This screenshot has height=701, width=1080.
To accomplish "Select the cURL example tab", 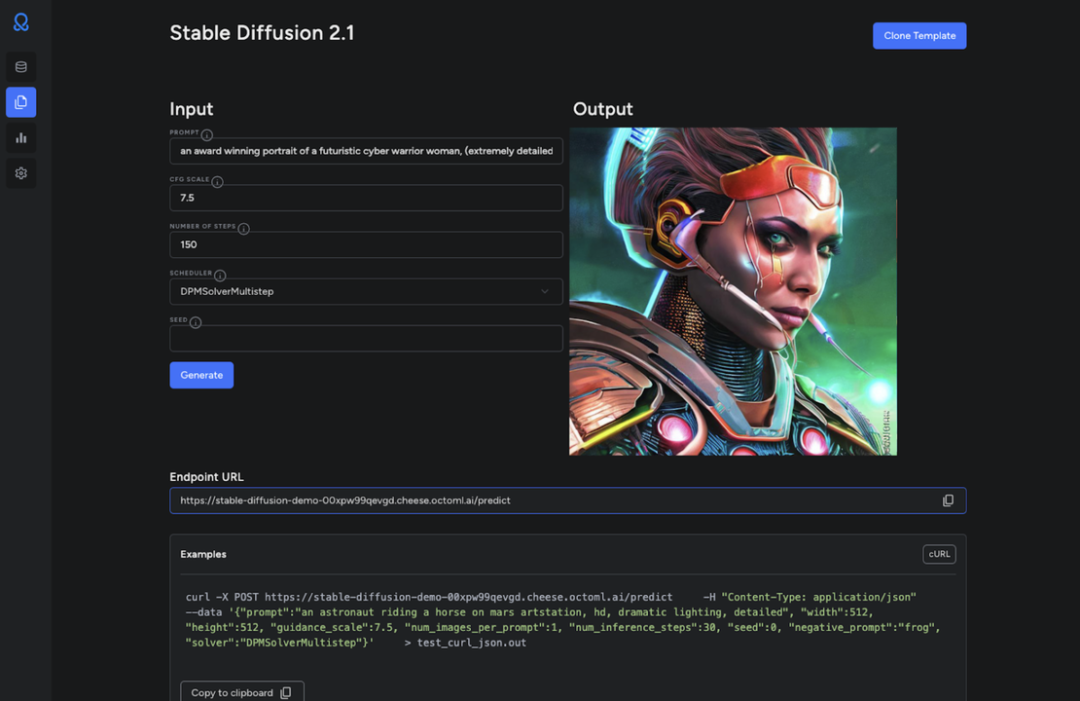I will coord(939,554).
